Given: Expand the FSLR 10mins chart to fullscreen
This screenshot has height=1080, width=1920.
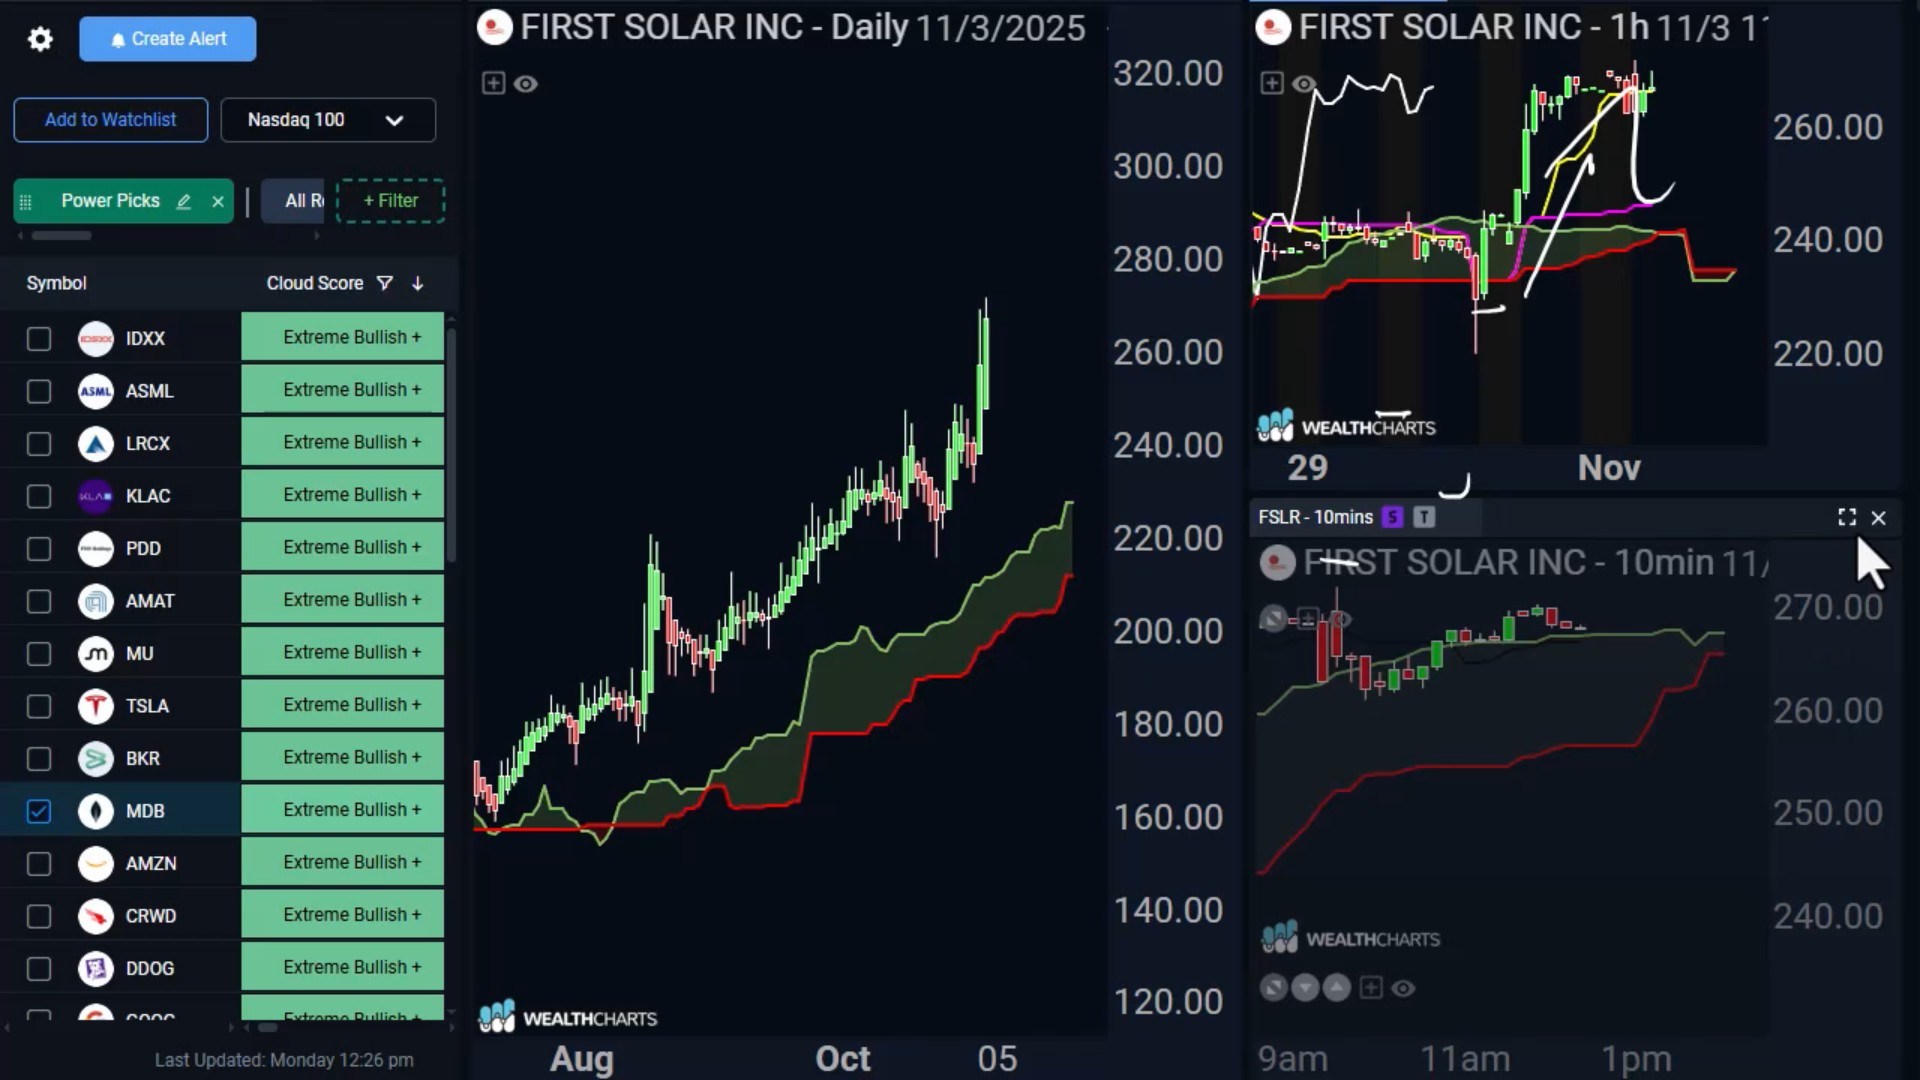Looking at the screenshot, I should tap(1847, 517).
